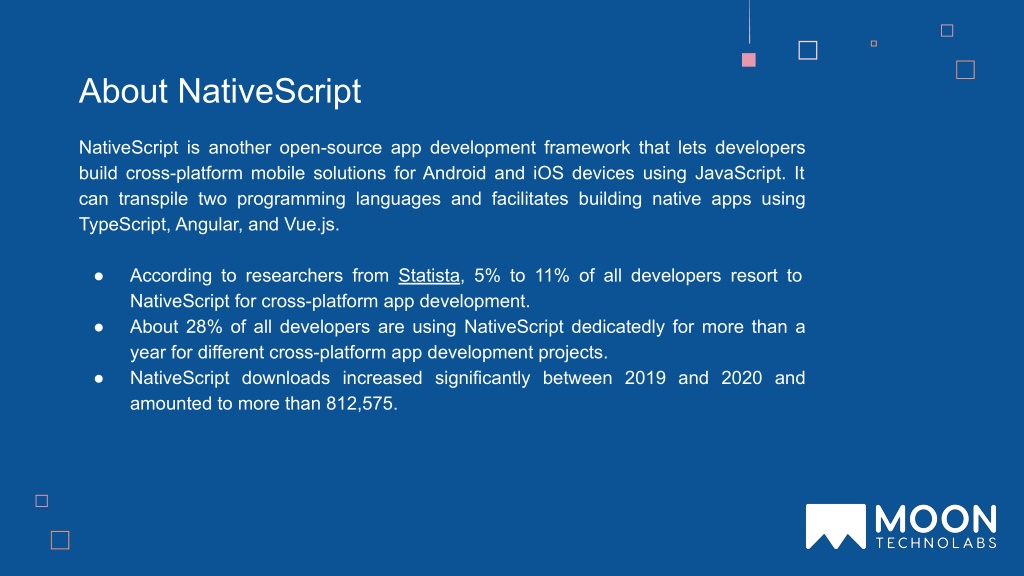Viewport: 1024px width, 576px height.
Task: Click the text 'TypeScript, Angular, and Vue.js.'
Action: click(209, 224)
